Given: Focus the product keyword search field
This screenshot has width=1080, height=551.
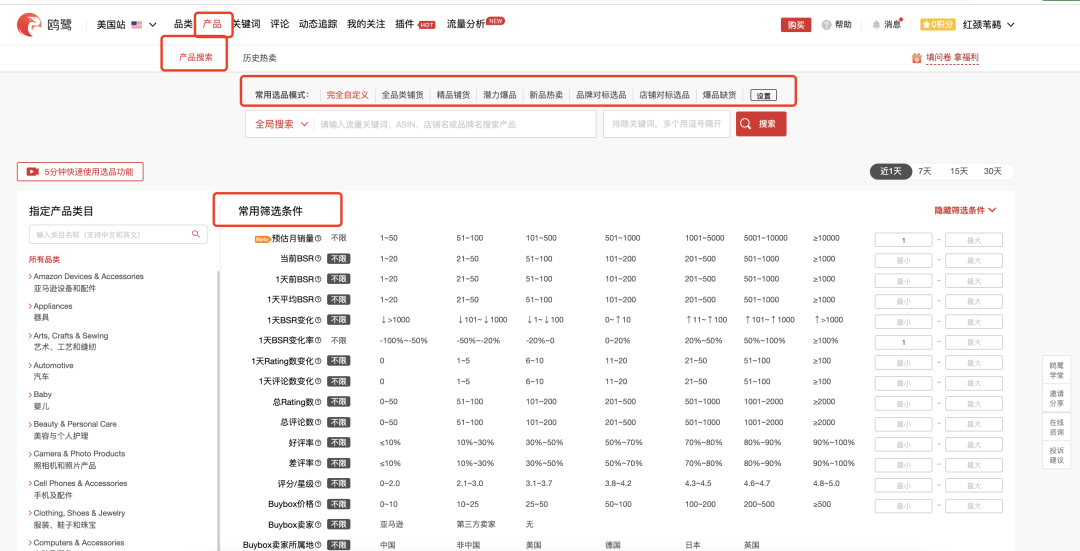Looking at the screenshot, I should tap(455, 125).
